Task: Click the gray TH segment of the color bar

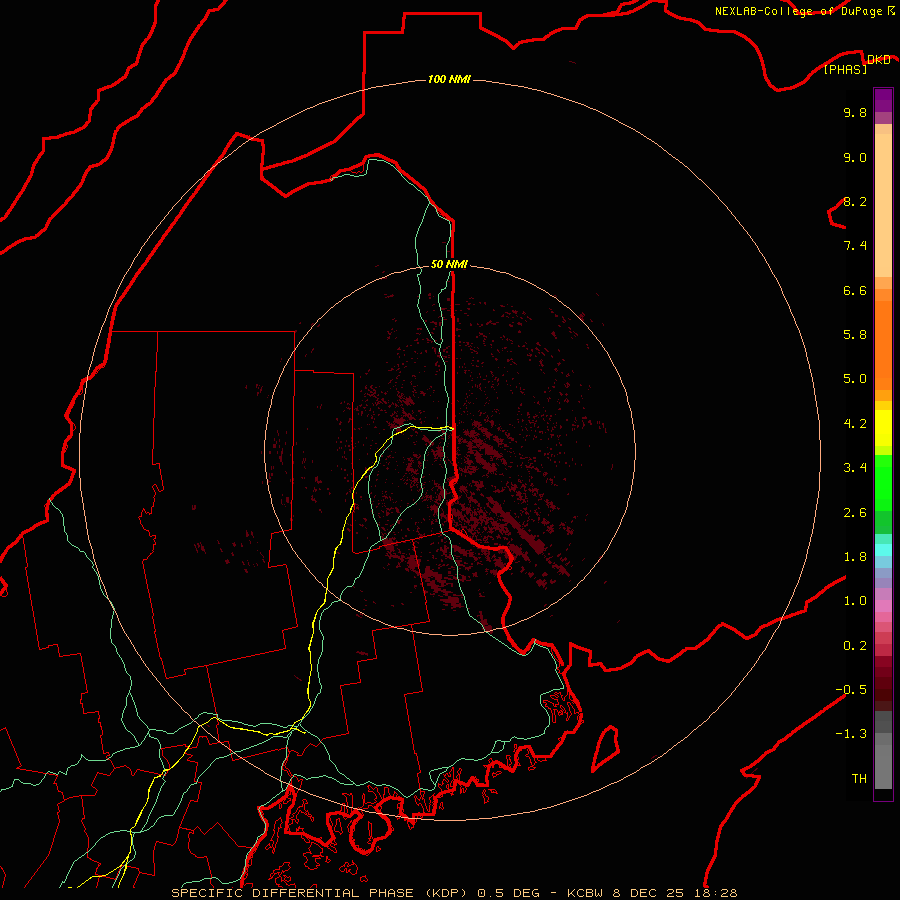Action: coord(883,766)
